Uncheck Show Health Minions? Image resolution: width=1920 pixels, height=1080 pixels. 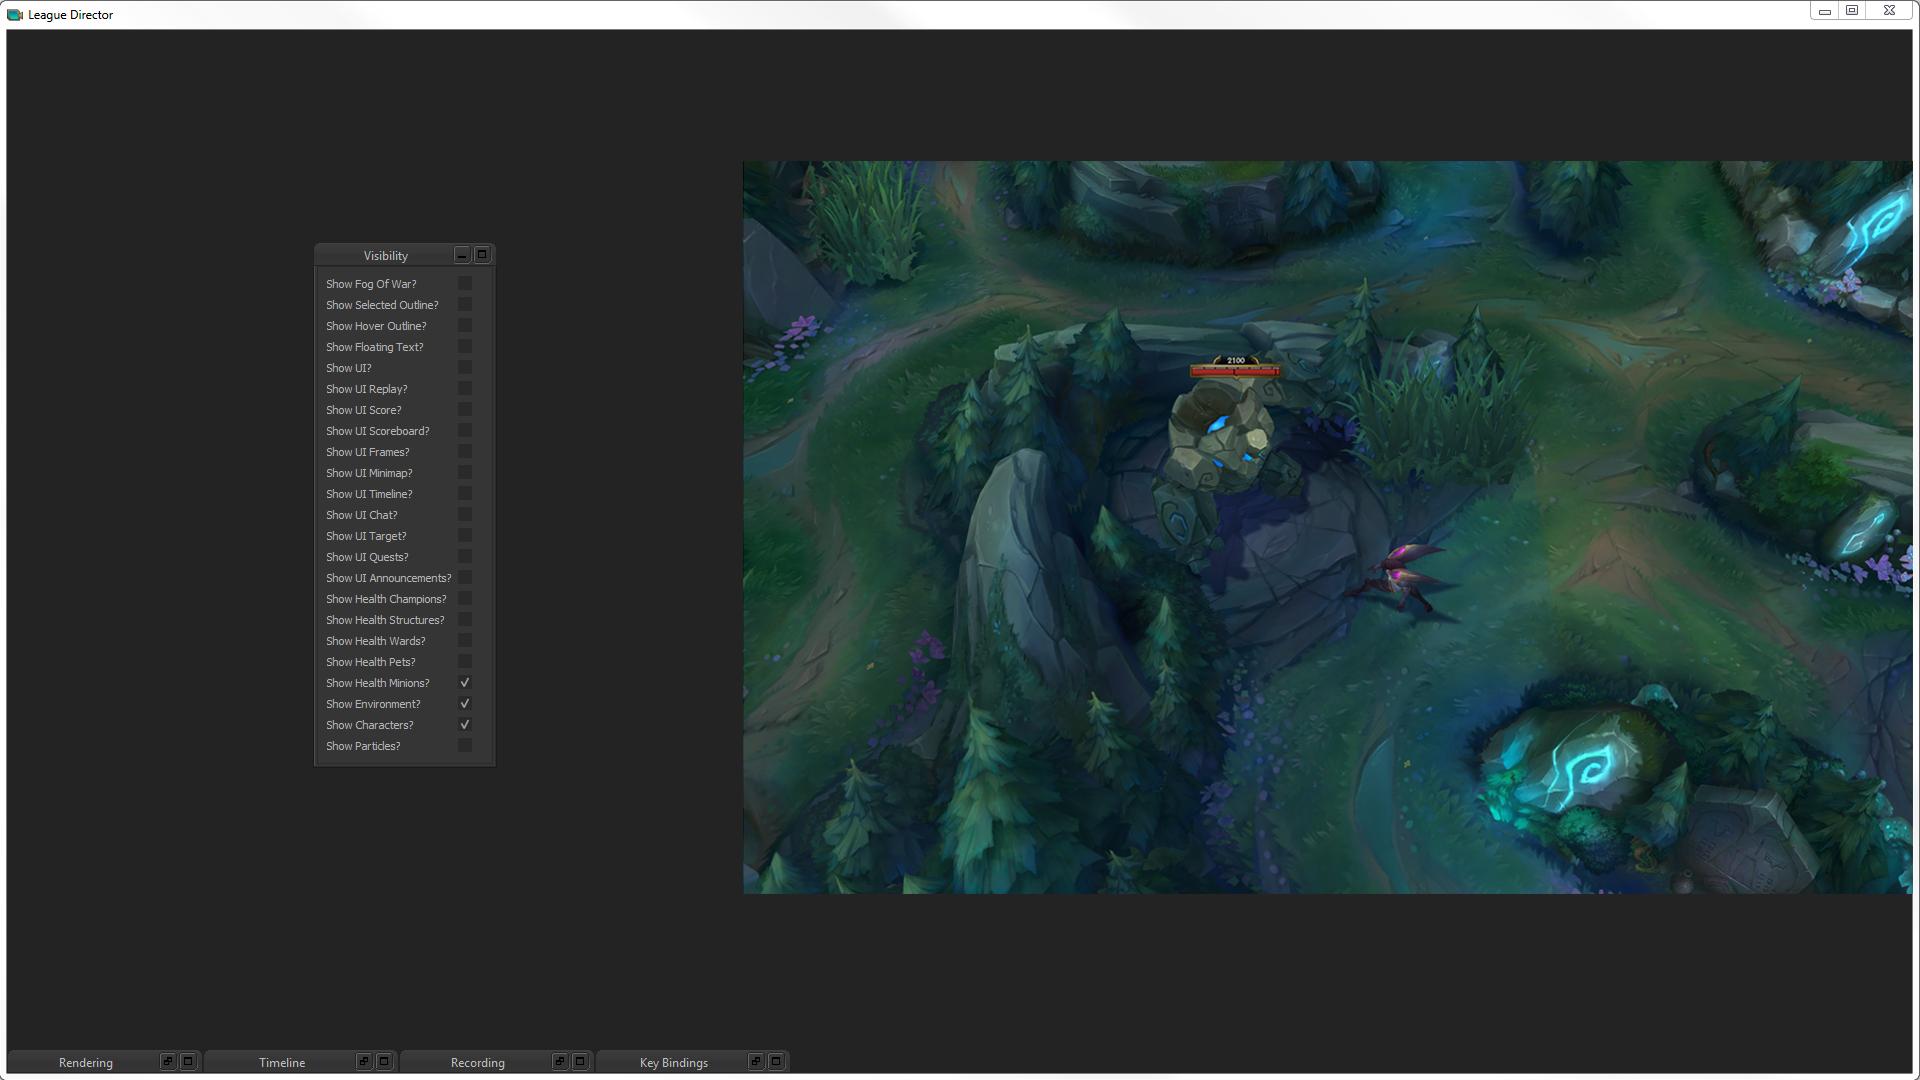(x=464, y=682)
